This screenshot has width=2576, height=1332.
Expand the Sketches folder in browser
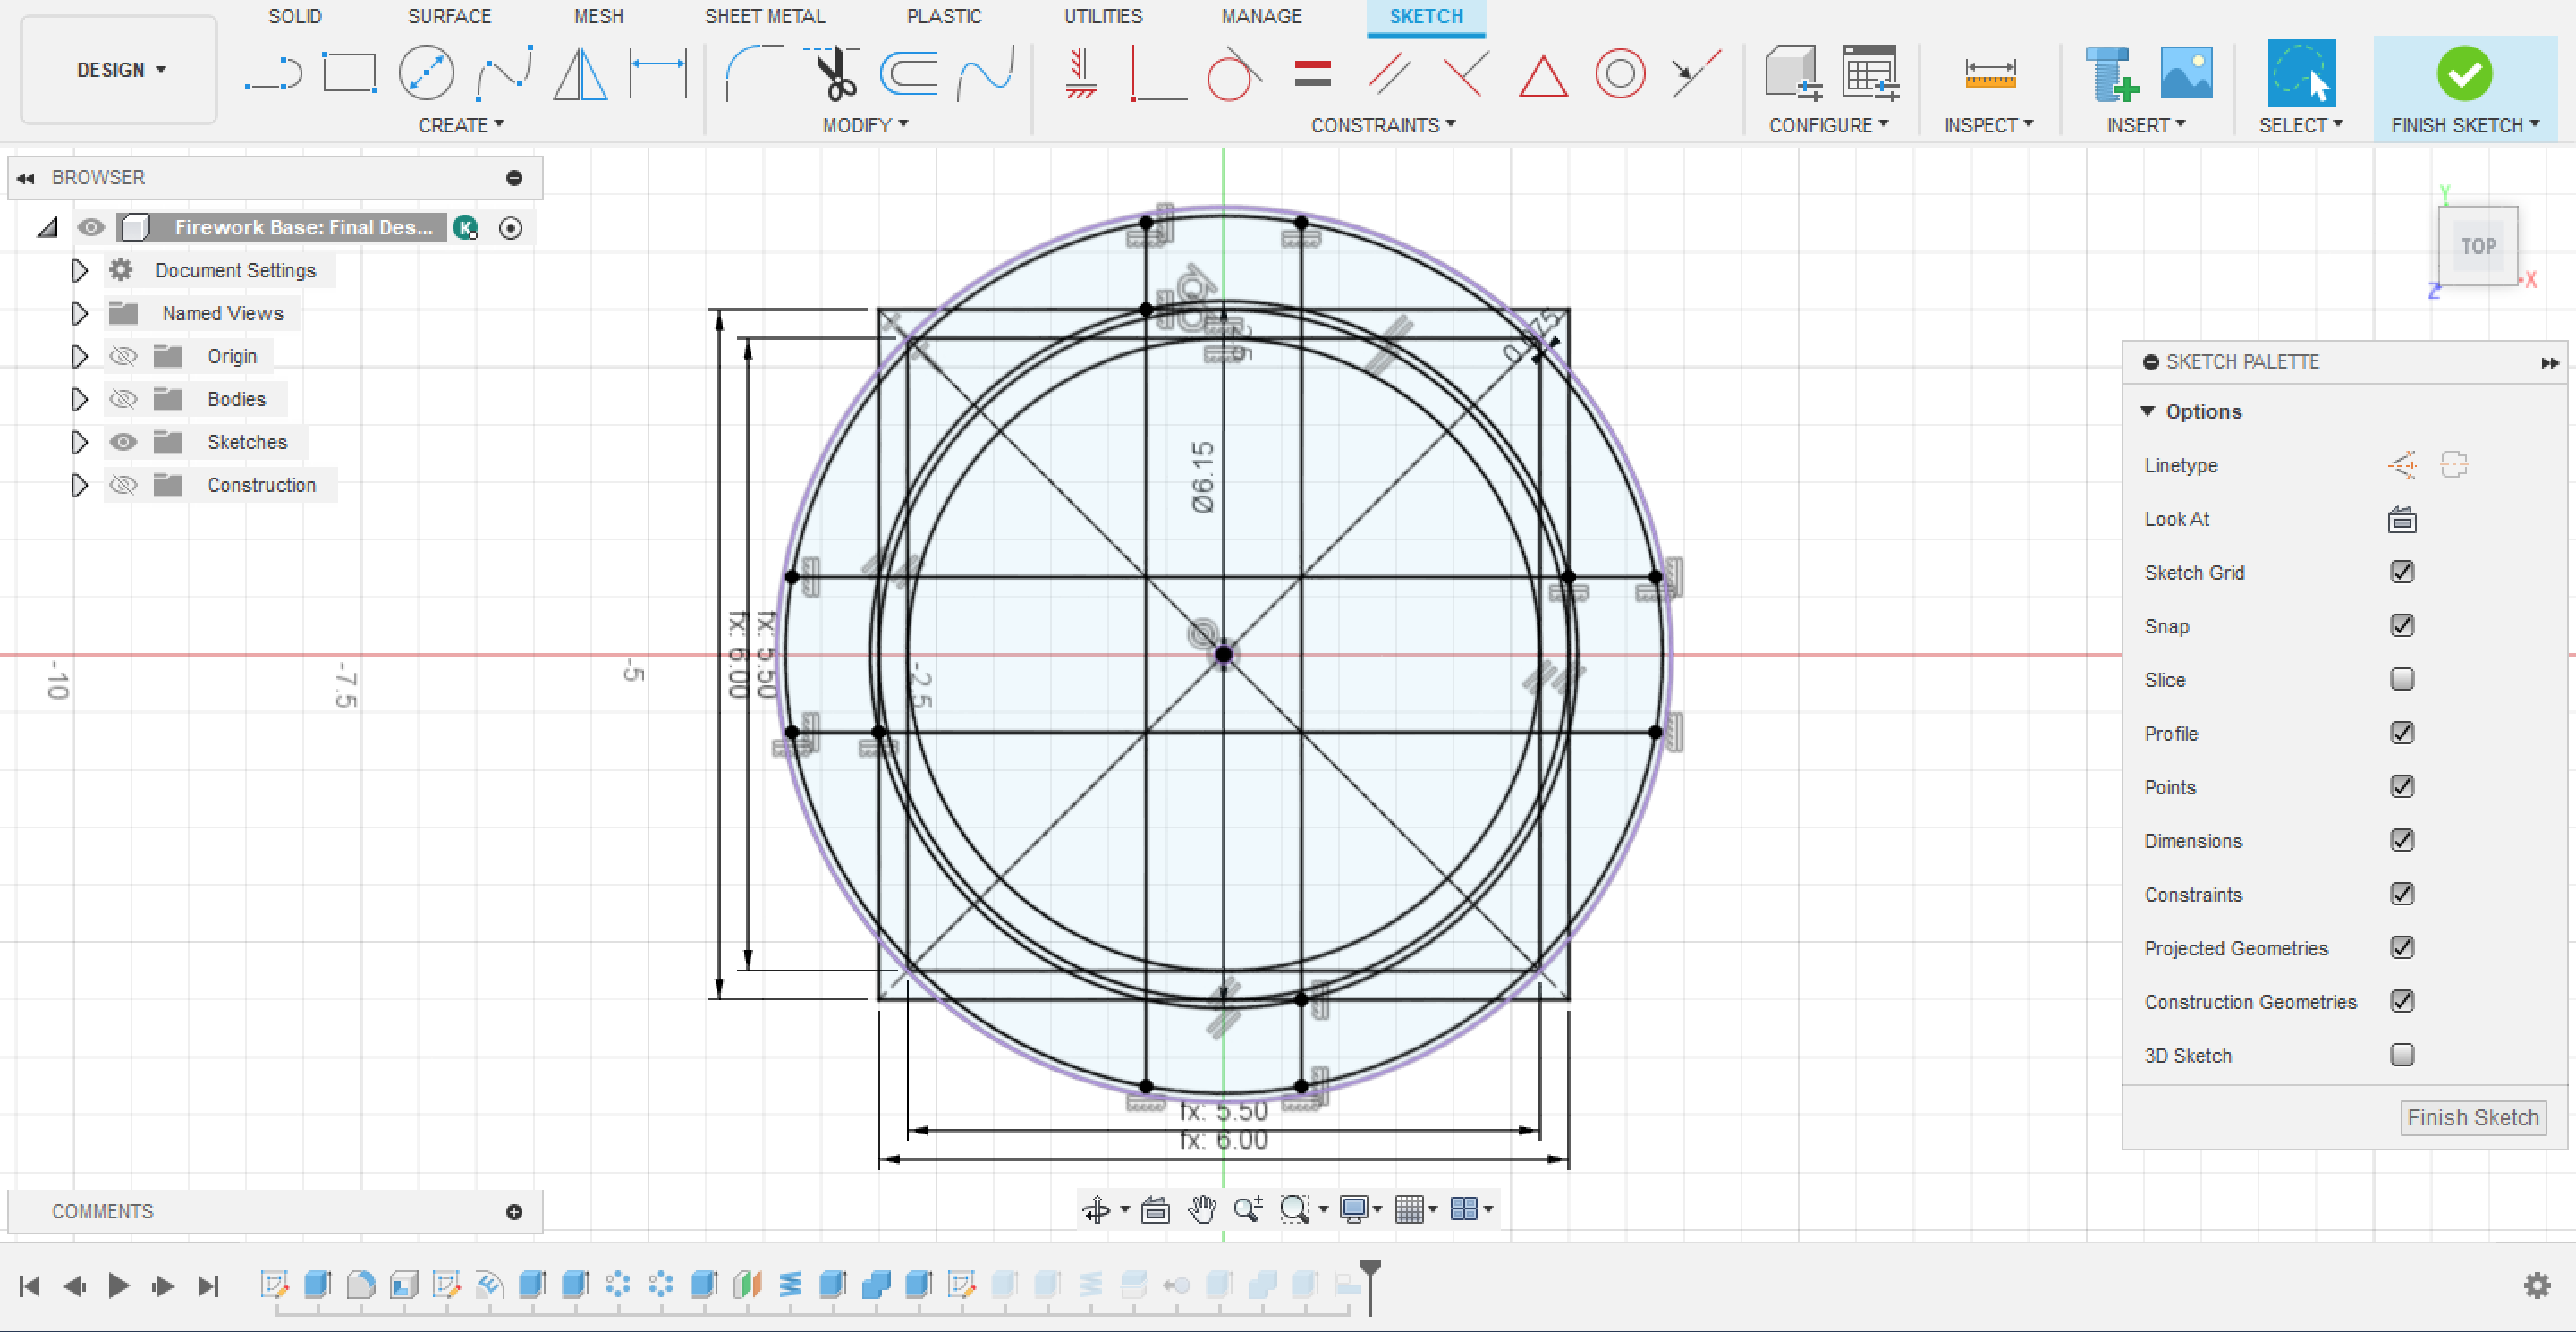pos(78,440)
